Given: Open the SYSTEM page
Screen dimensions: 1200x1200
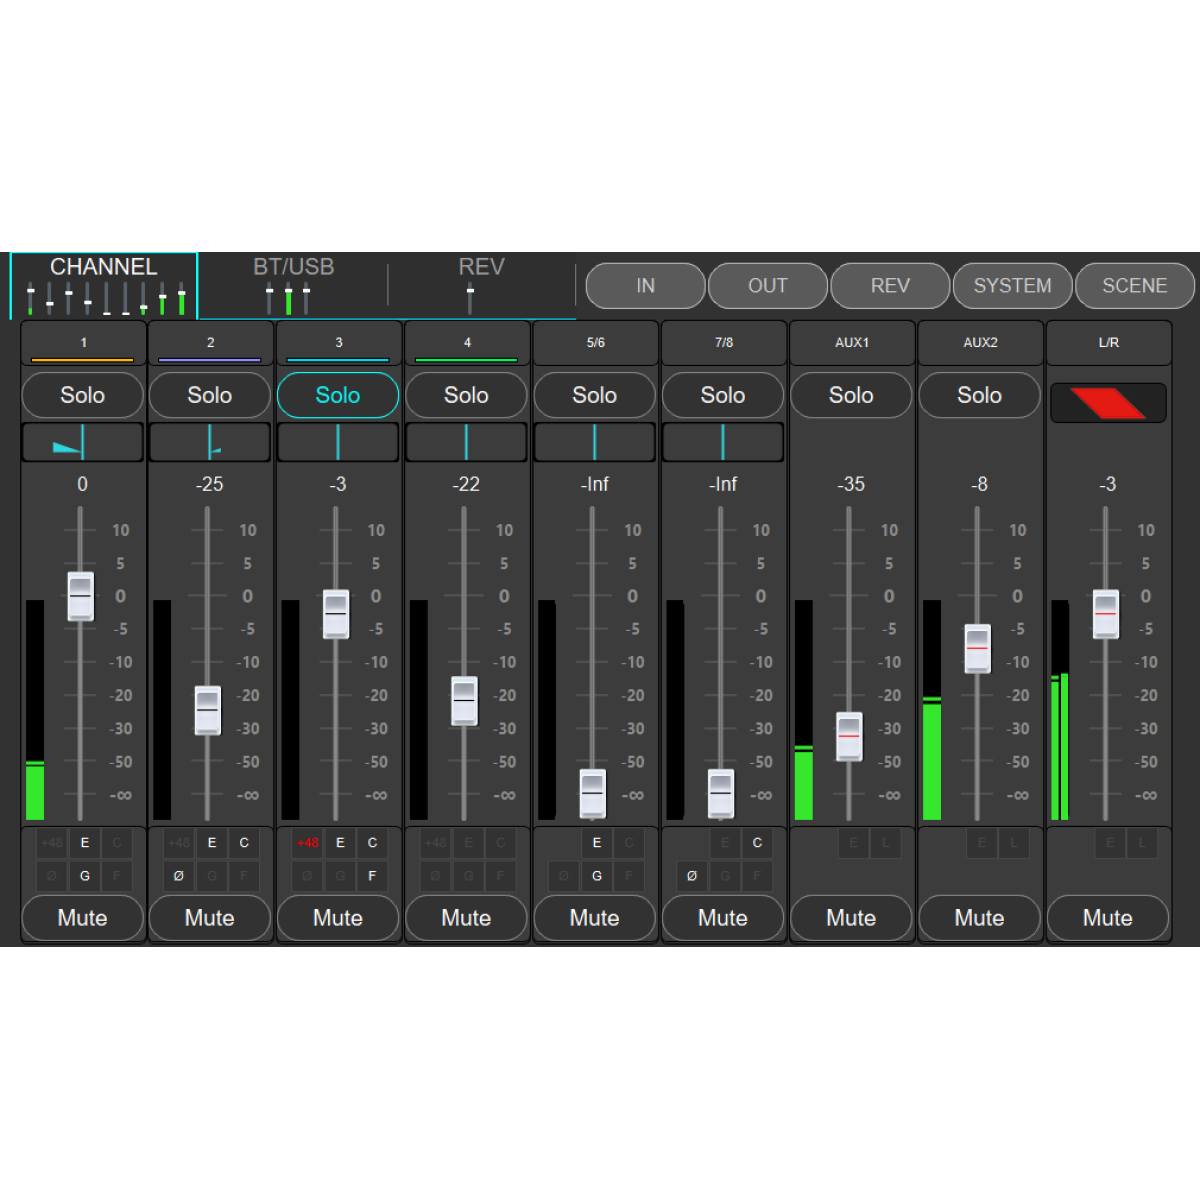Looking at the screenshot, I should click(1012, 285).
